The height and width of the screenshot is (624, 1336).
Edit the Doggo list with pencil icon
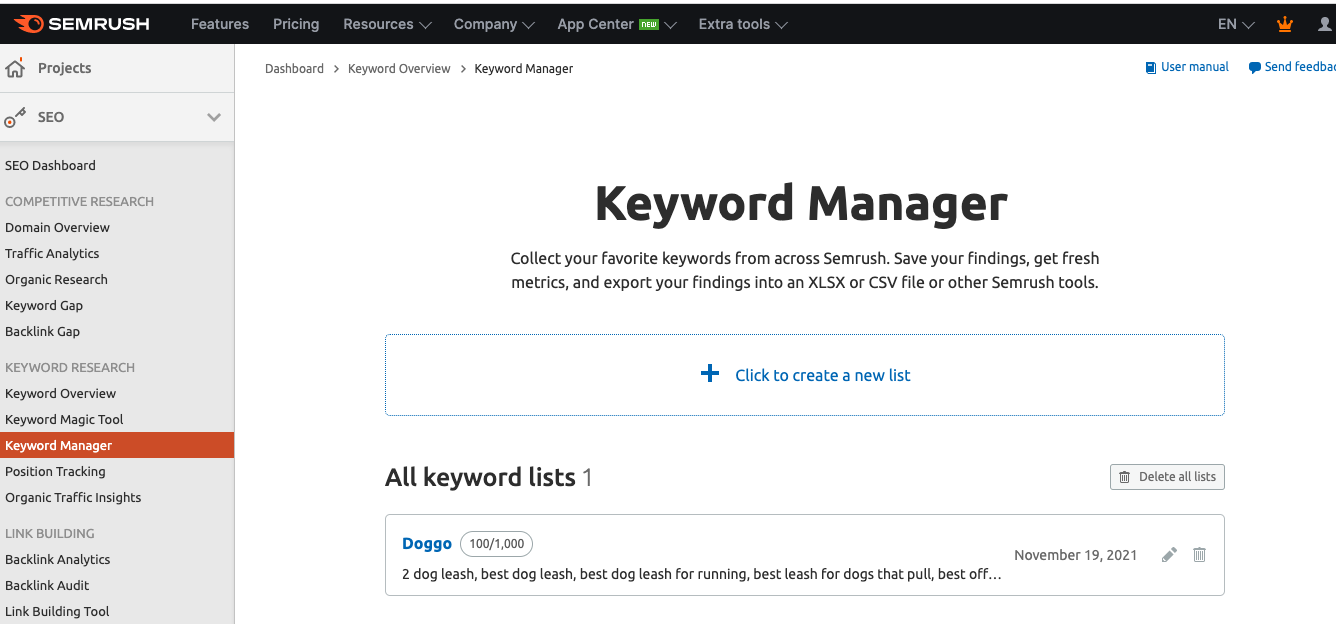point(1169,555)
